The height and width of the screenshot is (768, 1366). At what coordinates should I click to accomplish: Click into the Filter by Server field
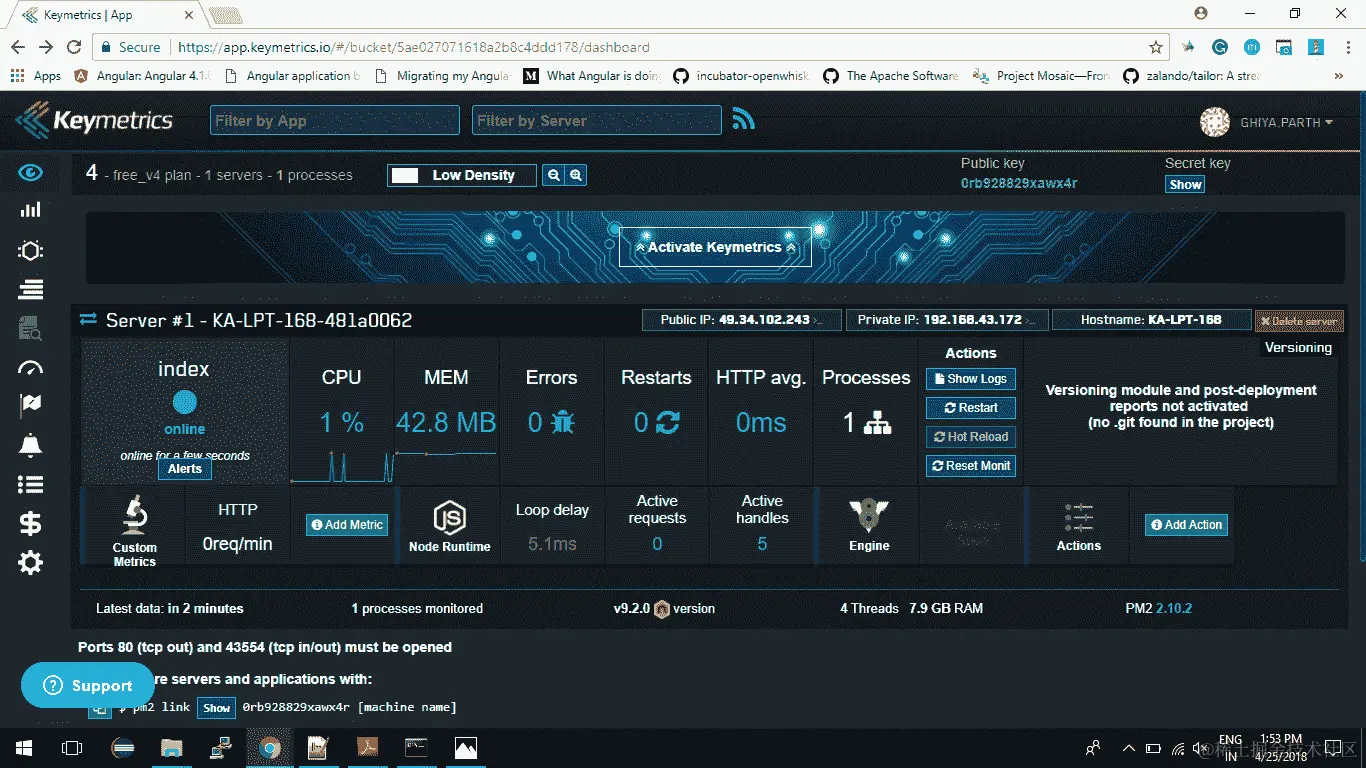[x=597, y=120]
